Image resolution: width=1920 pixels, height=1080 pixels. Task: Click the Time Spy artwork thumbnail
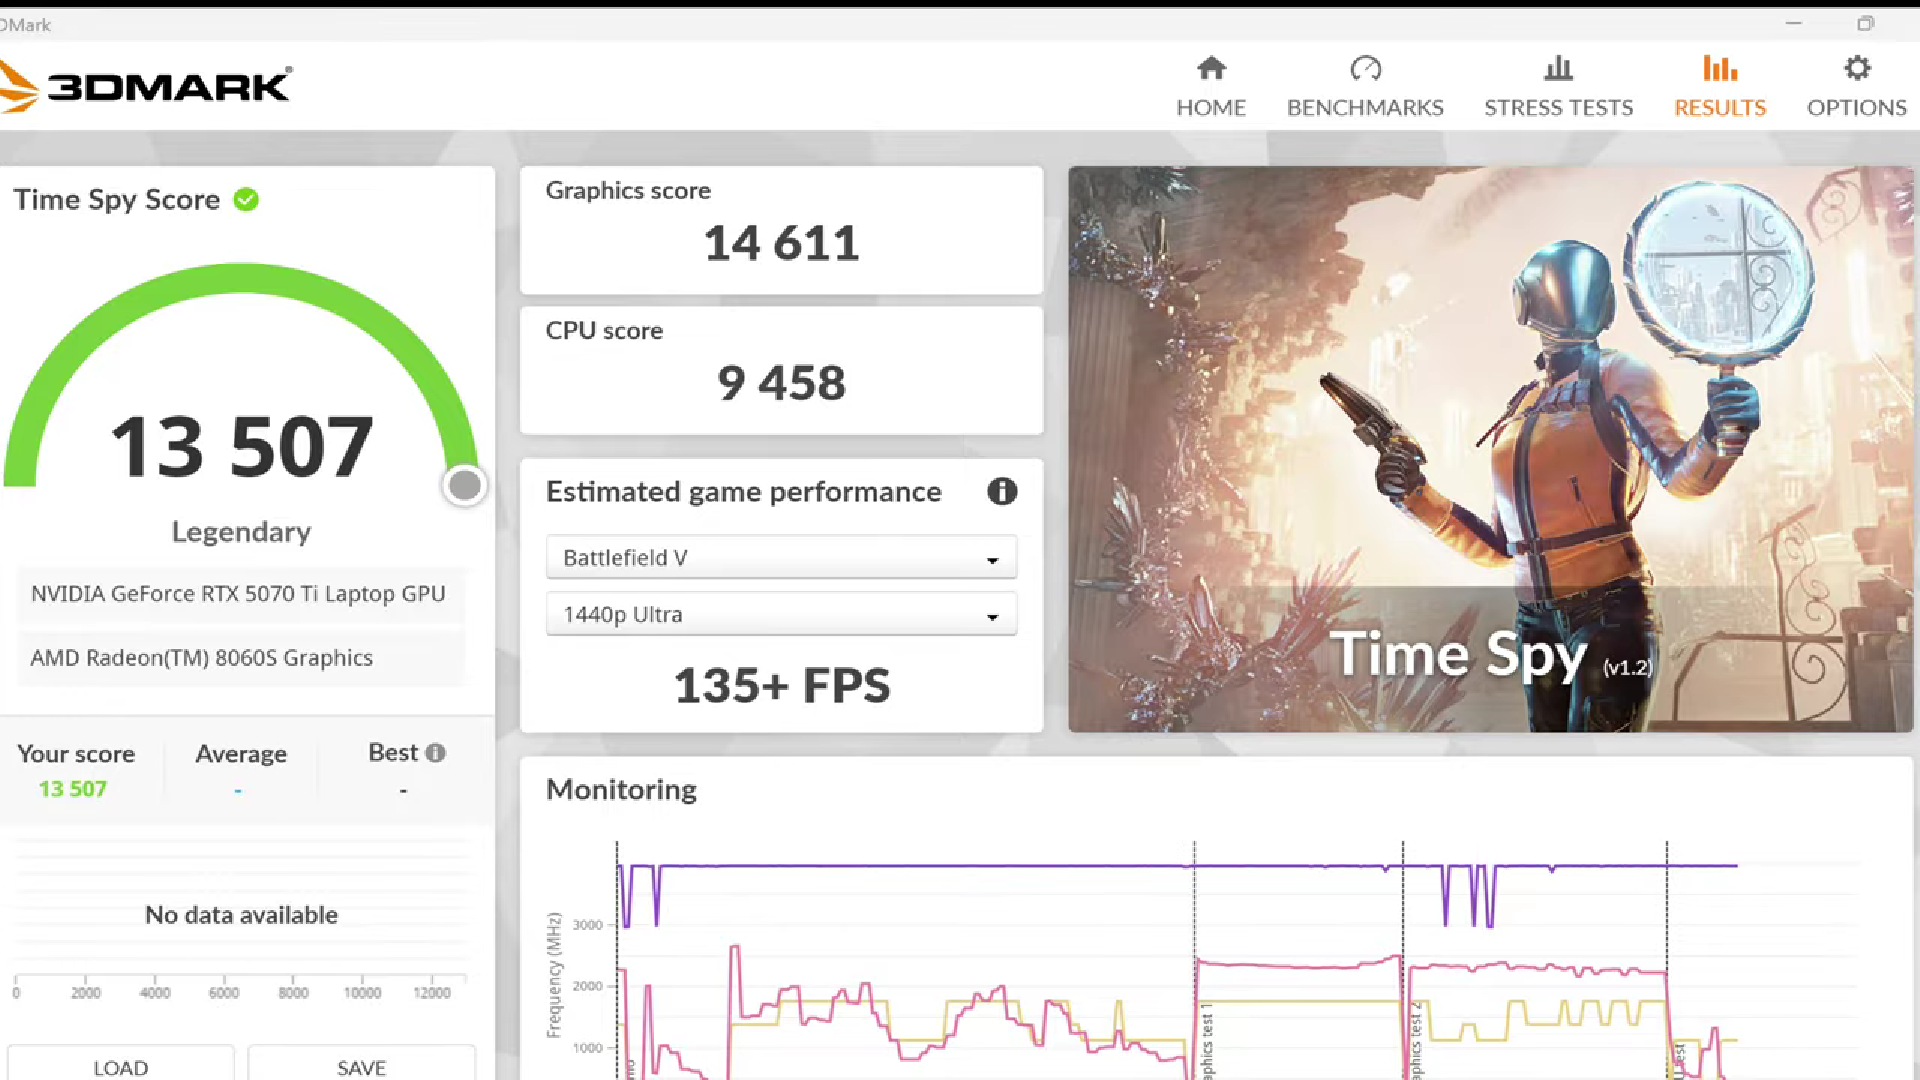click(x=1490, y=448)
